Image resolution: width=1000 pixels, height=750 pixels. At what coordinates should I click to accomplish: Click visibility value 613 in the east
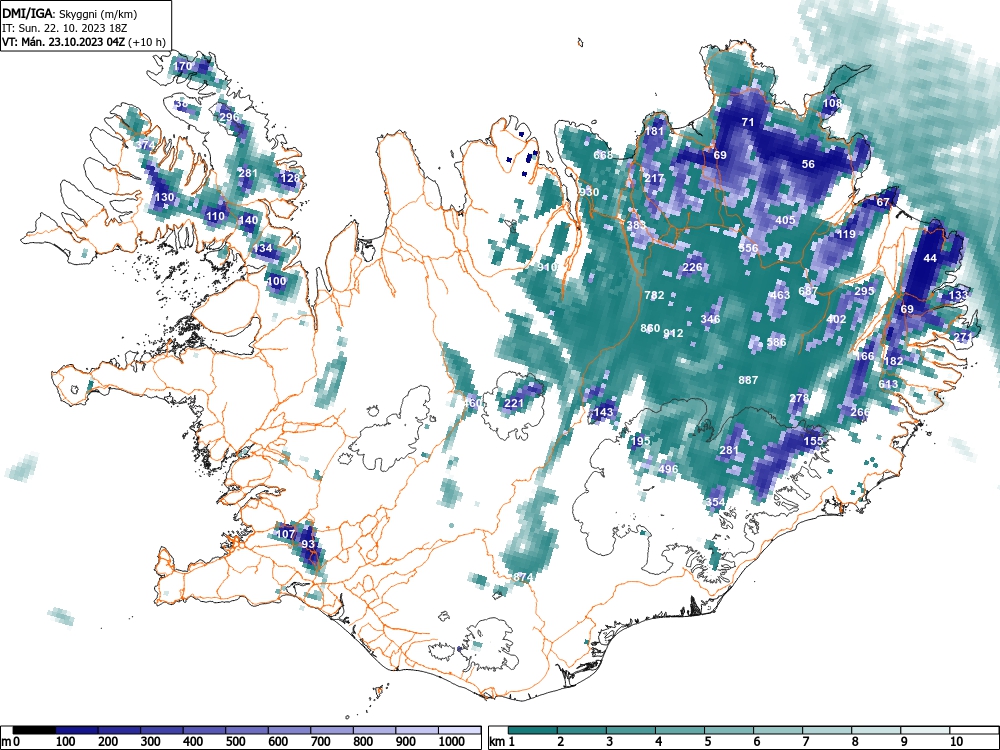[x=888, y=384]
